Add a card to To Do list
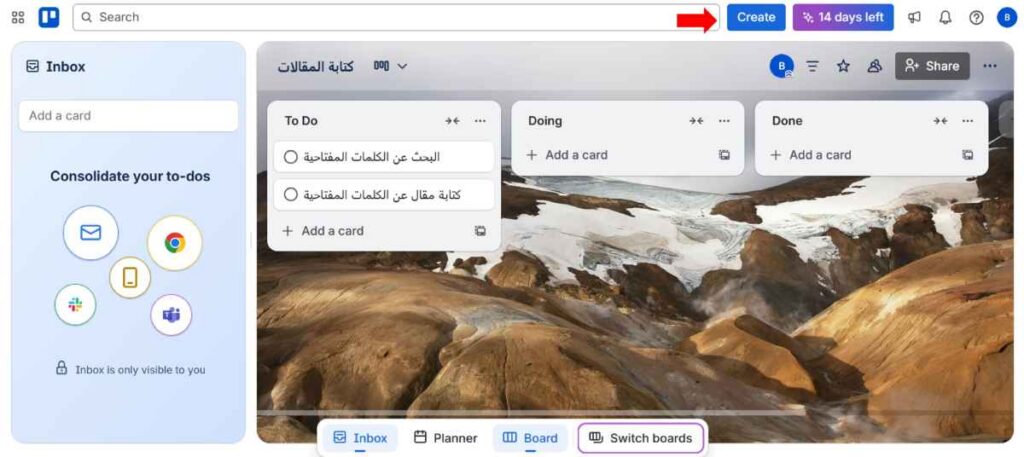 [323, 230]
